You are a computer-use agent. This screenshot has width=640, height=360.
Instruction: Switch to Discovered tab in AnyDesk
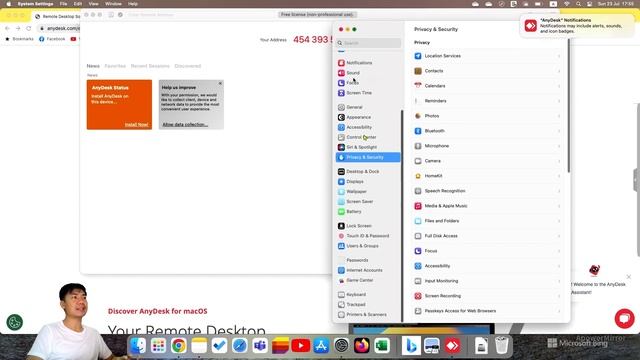(x=188, y=66)
